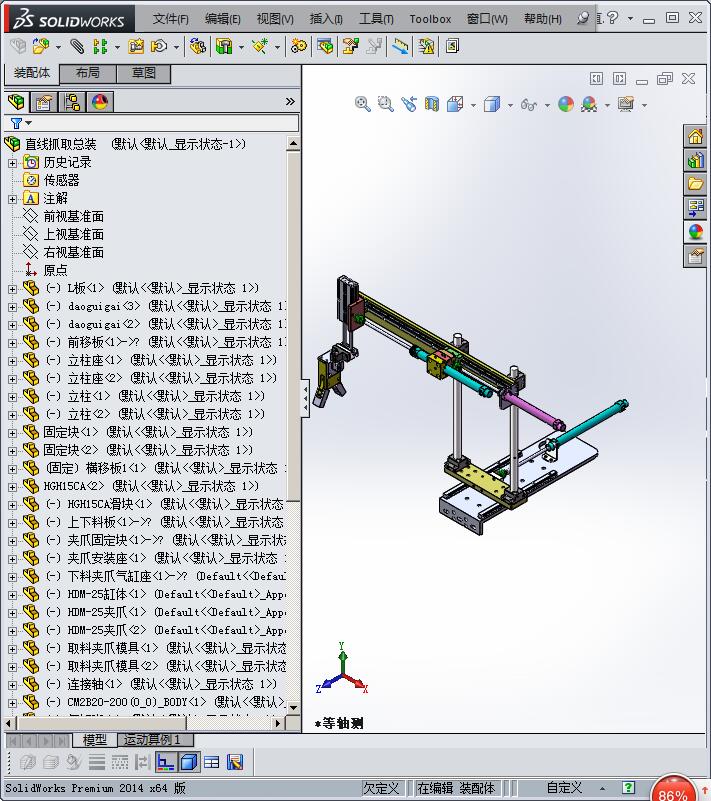Open the 文件(F) menu
Viewport: 711px width, 801px height.
171,19
